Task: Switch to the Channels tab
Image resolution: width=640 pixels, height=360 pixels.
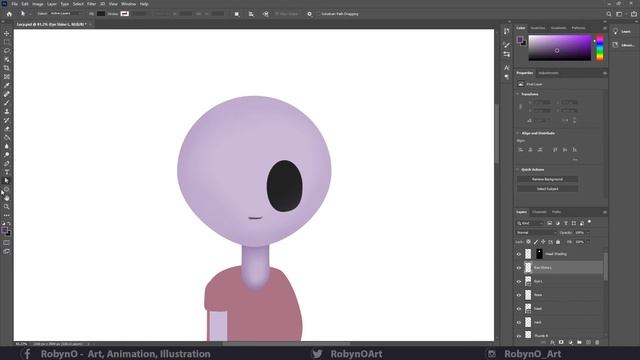Action: click(539, 212)
